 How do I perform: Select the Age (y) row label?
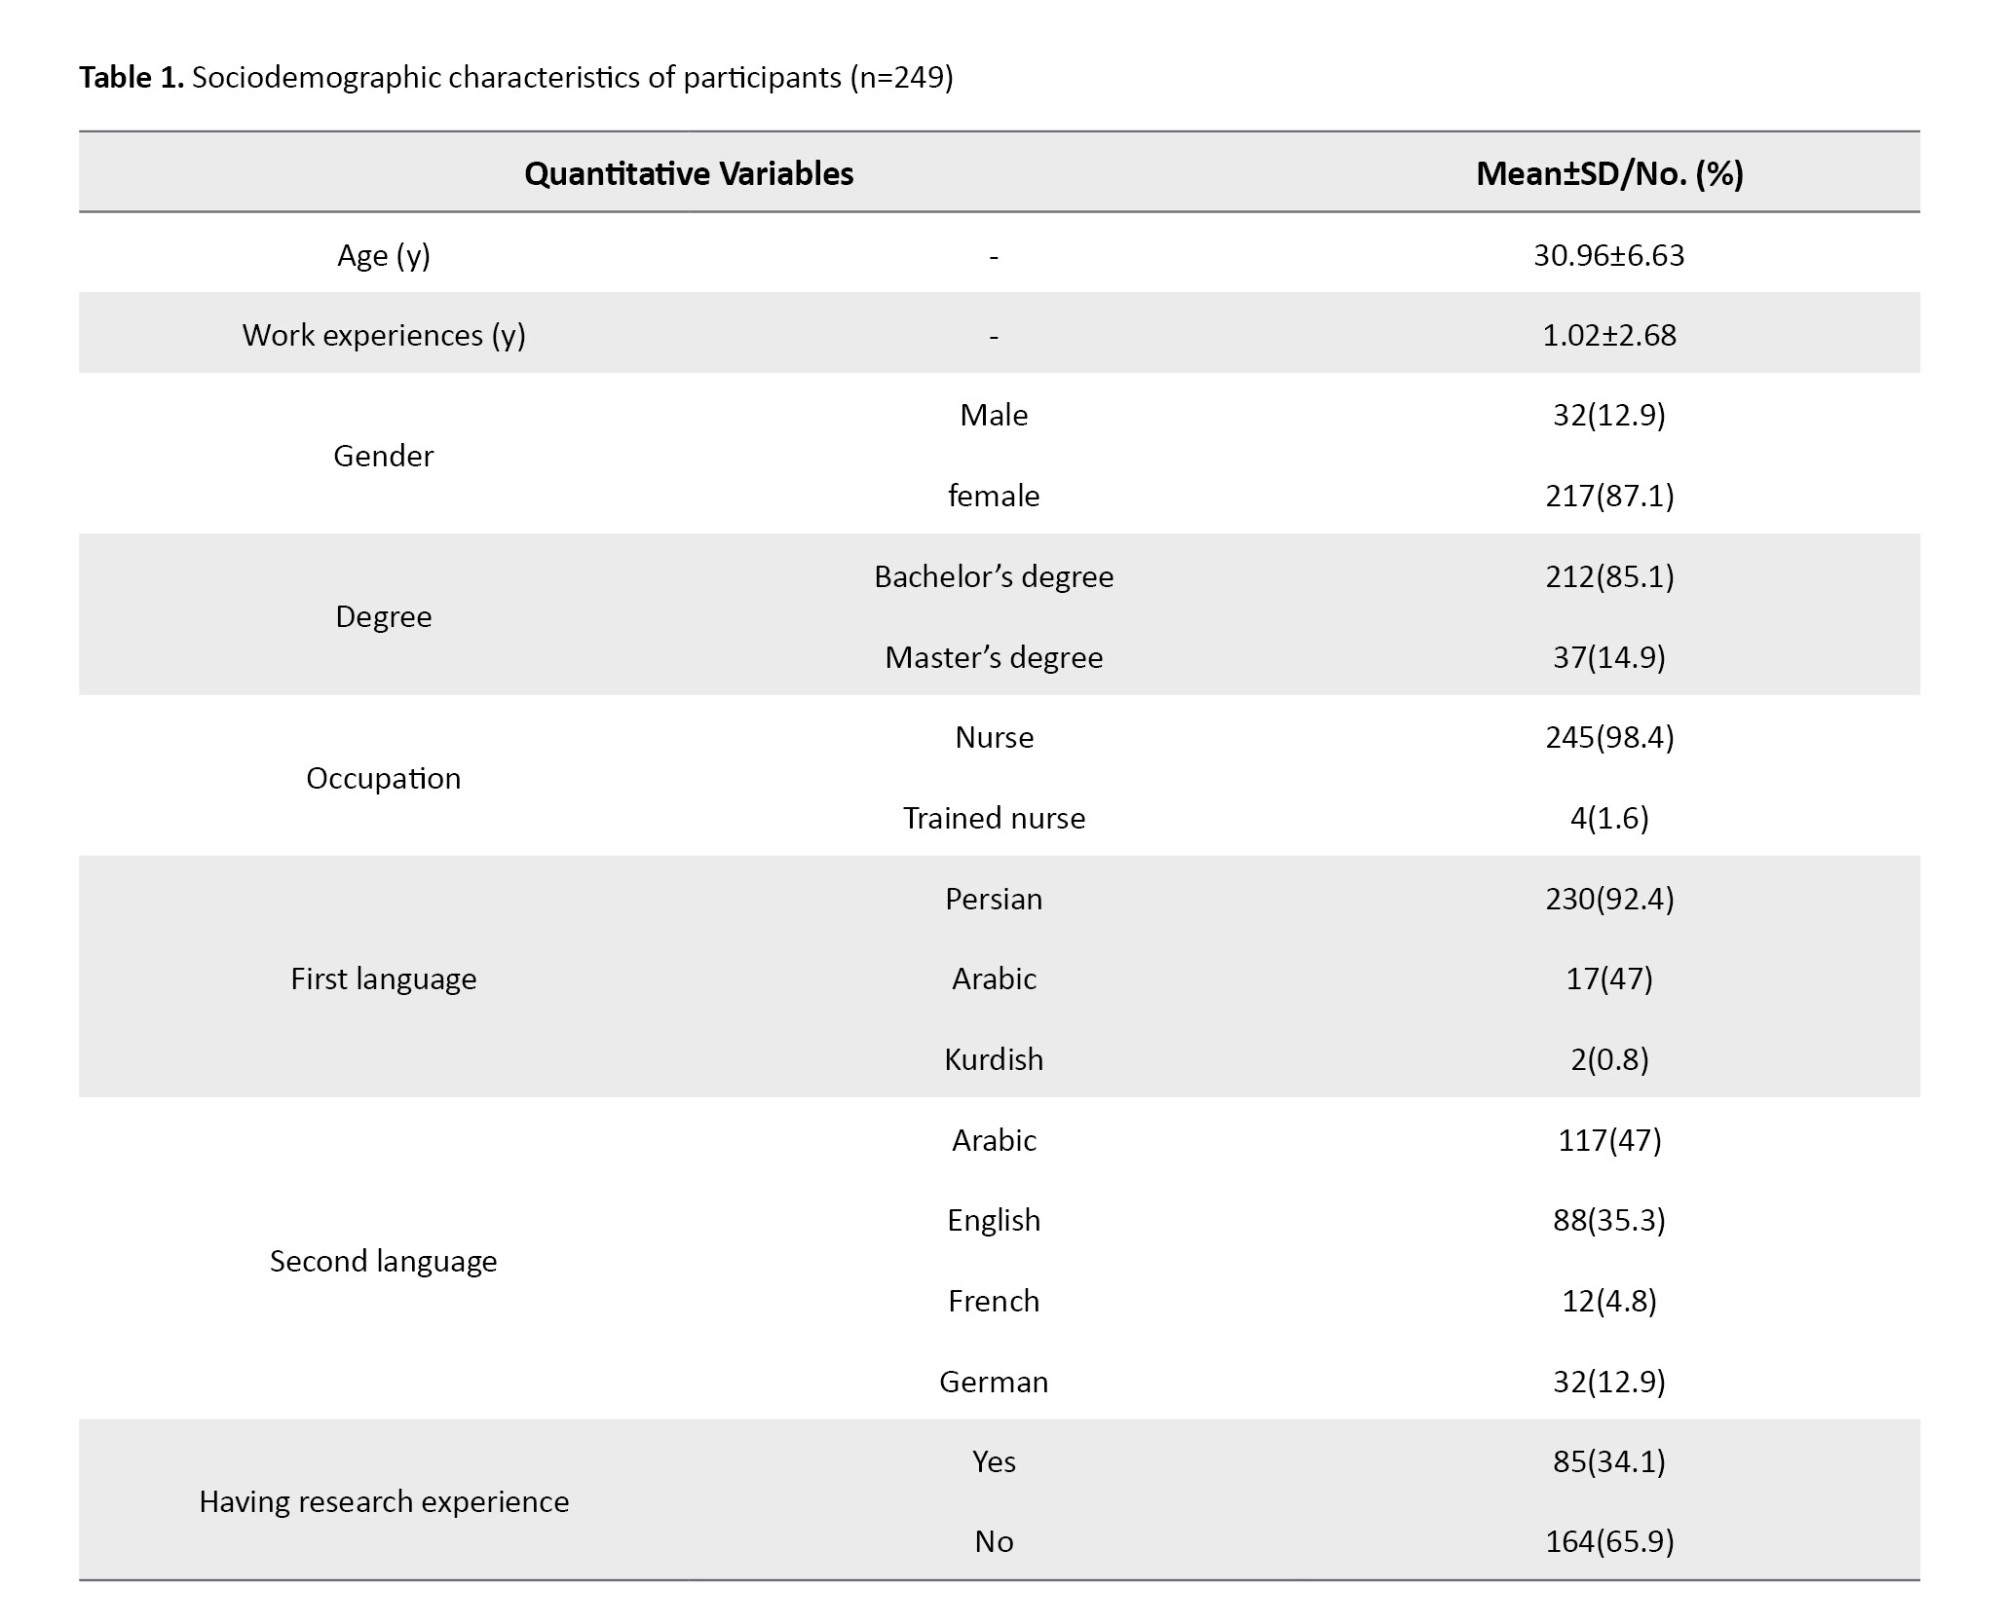(x=383, y=255)
